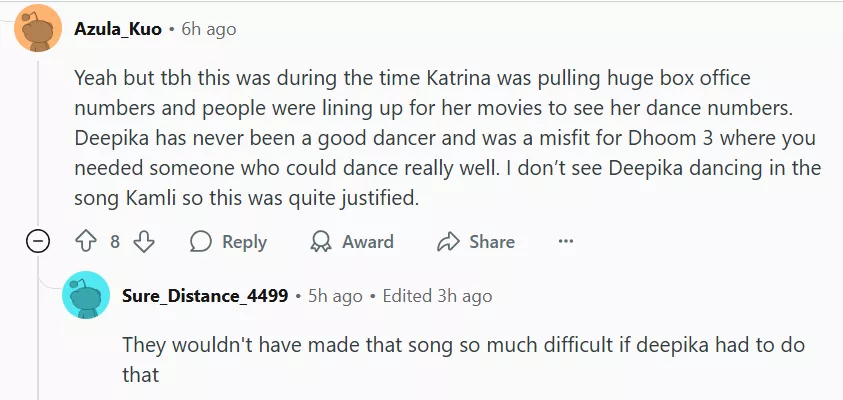Click the Share arrow icon
843x400 pixels.
tap(448, 242)
